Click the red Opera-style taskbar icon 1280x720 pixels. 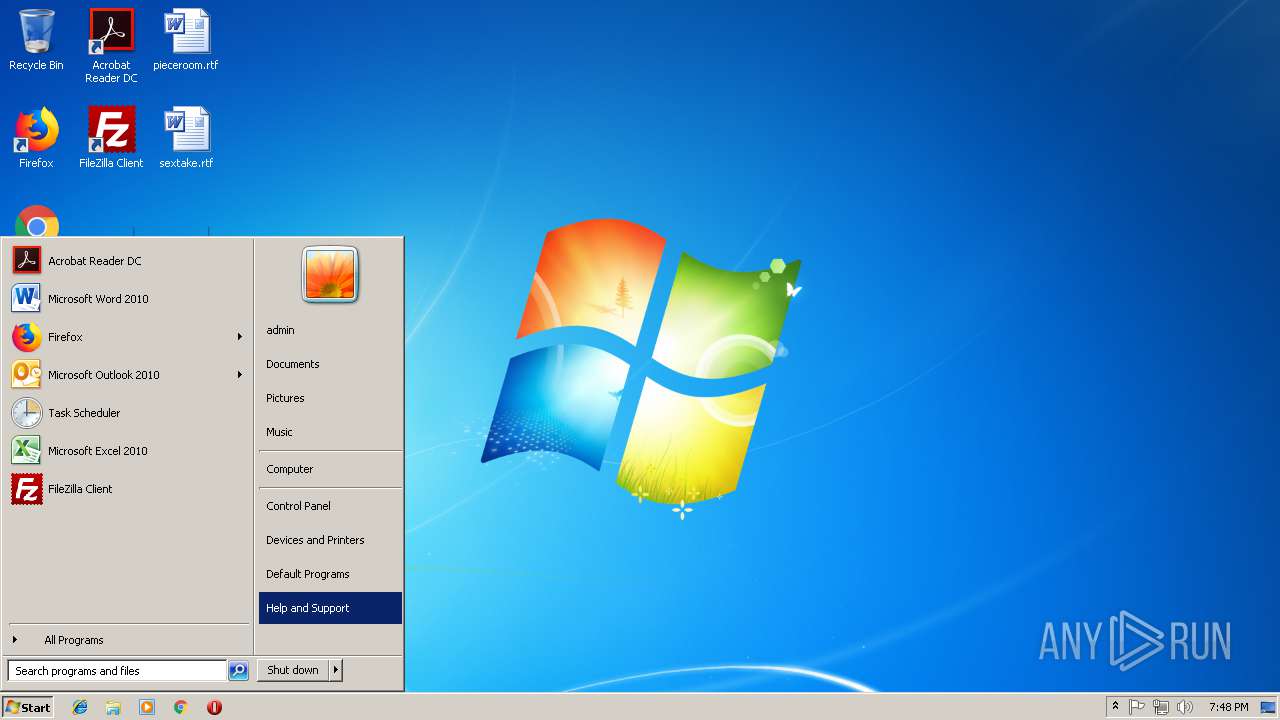pyautogui.click(x=214, y=707)
